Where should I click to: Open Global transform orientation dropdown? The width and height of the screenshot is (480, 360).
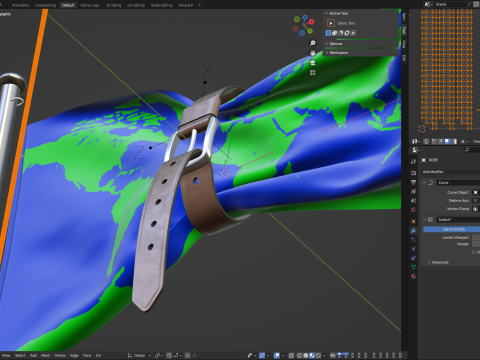(139, 355)
